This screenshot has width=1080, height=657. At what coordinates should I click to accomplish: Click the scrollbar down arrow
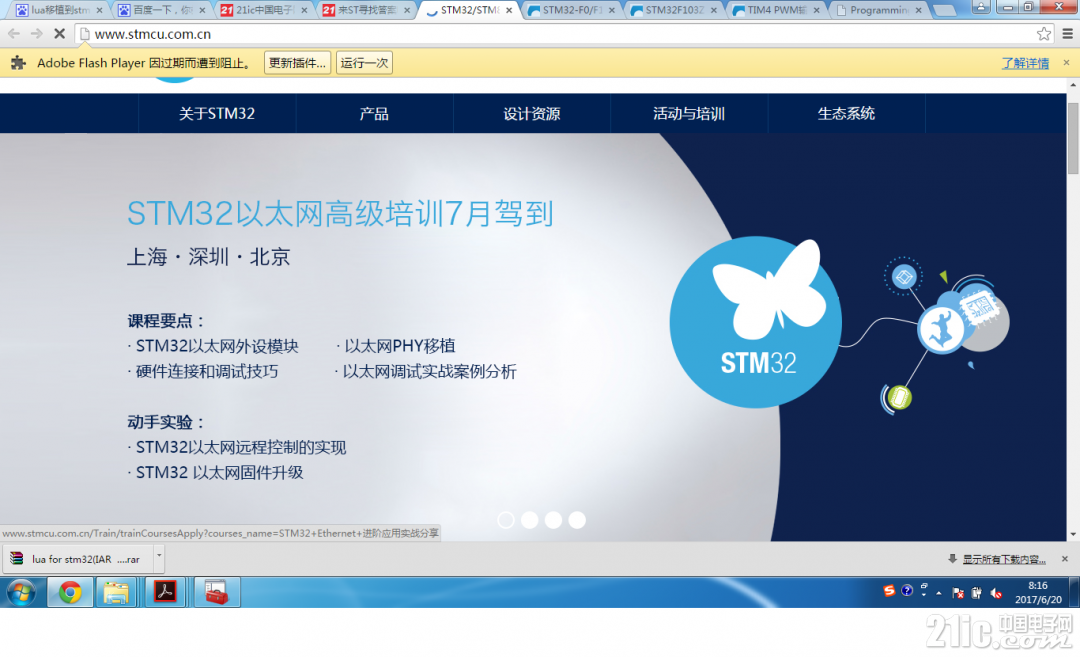pyautogui.click(x=1073, y=534)
